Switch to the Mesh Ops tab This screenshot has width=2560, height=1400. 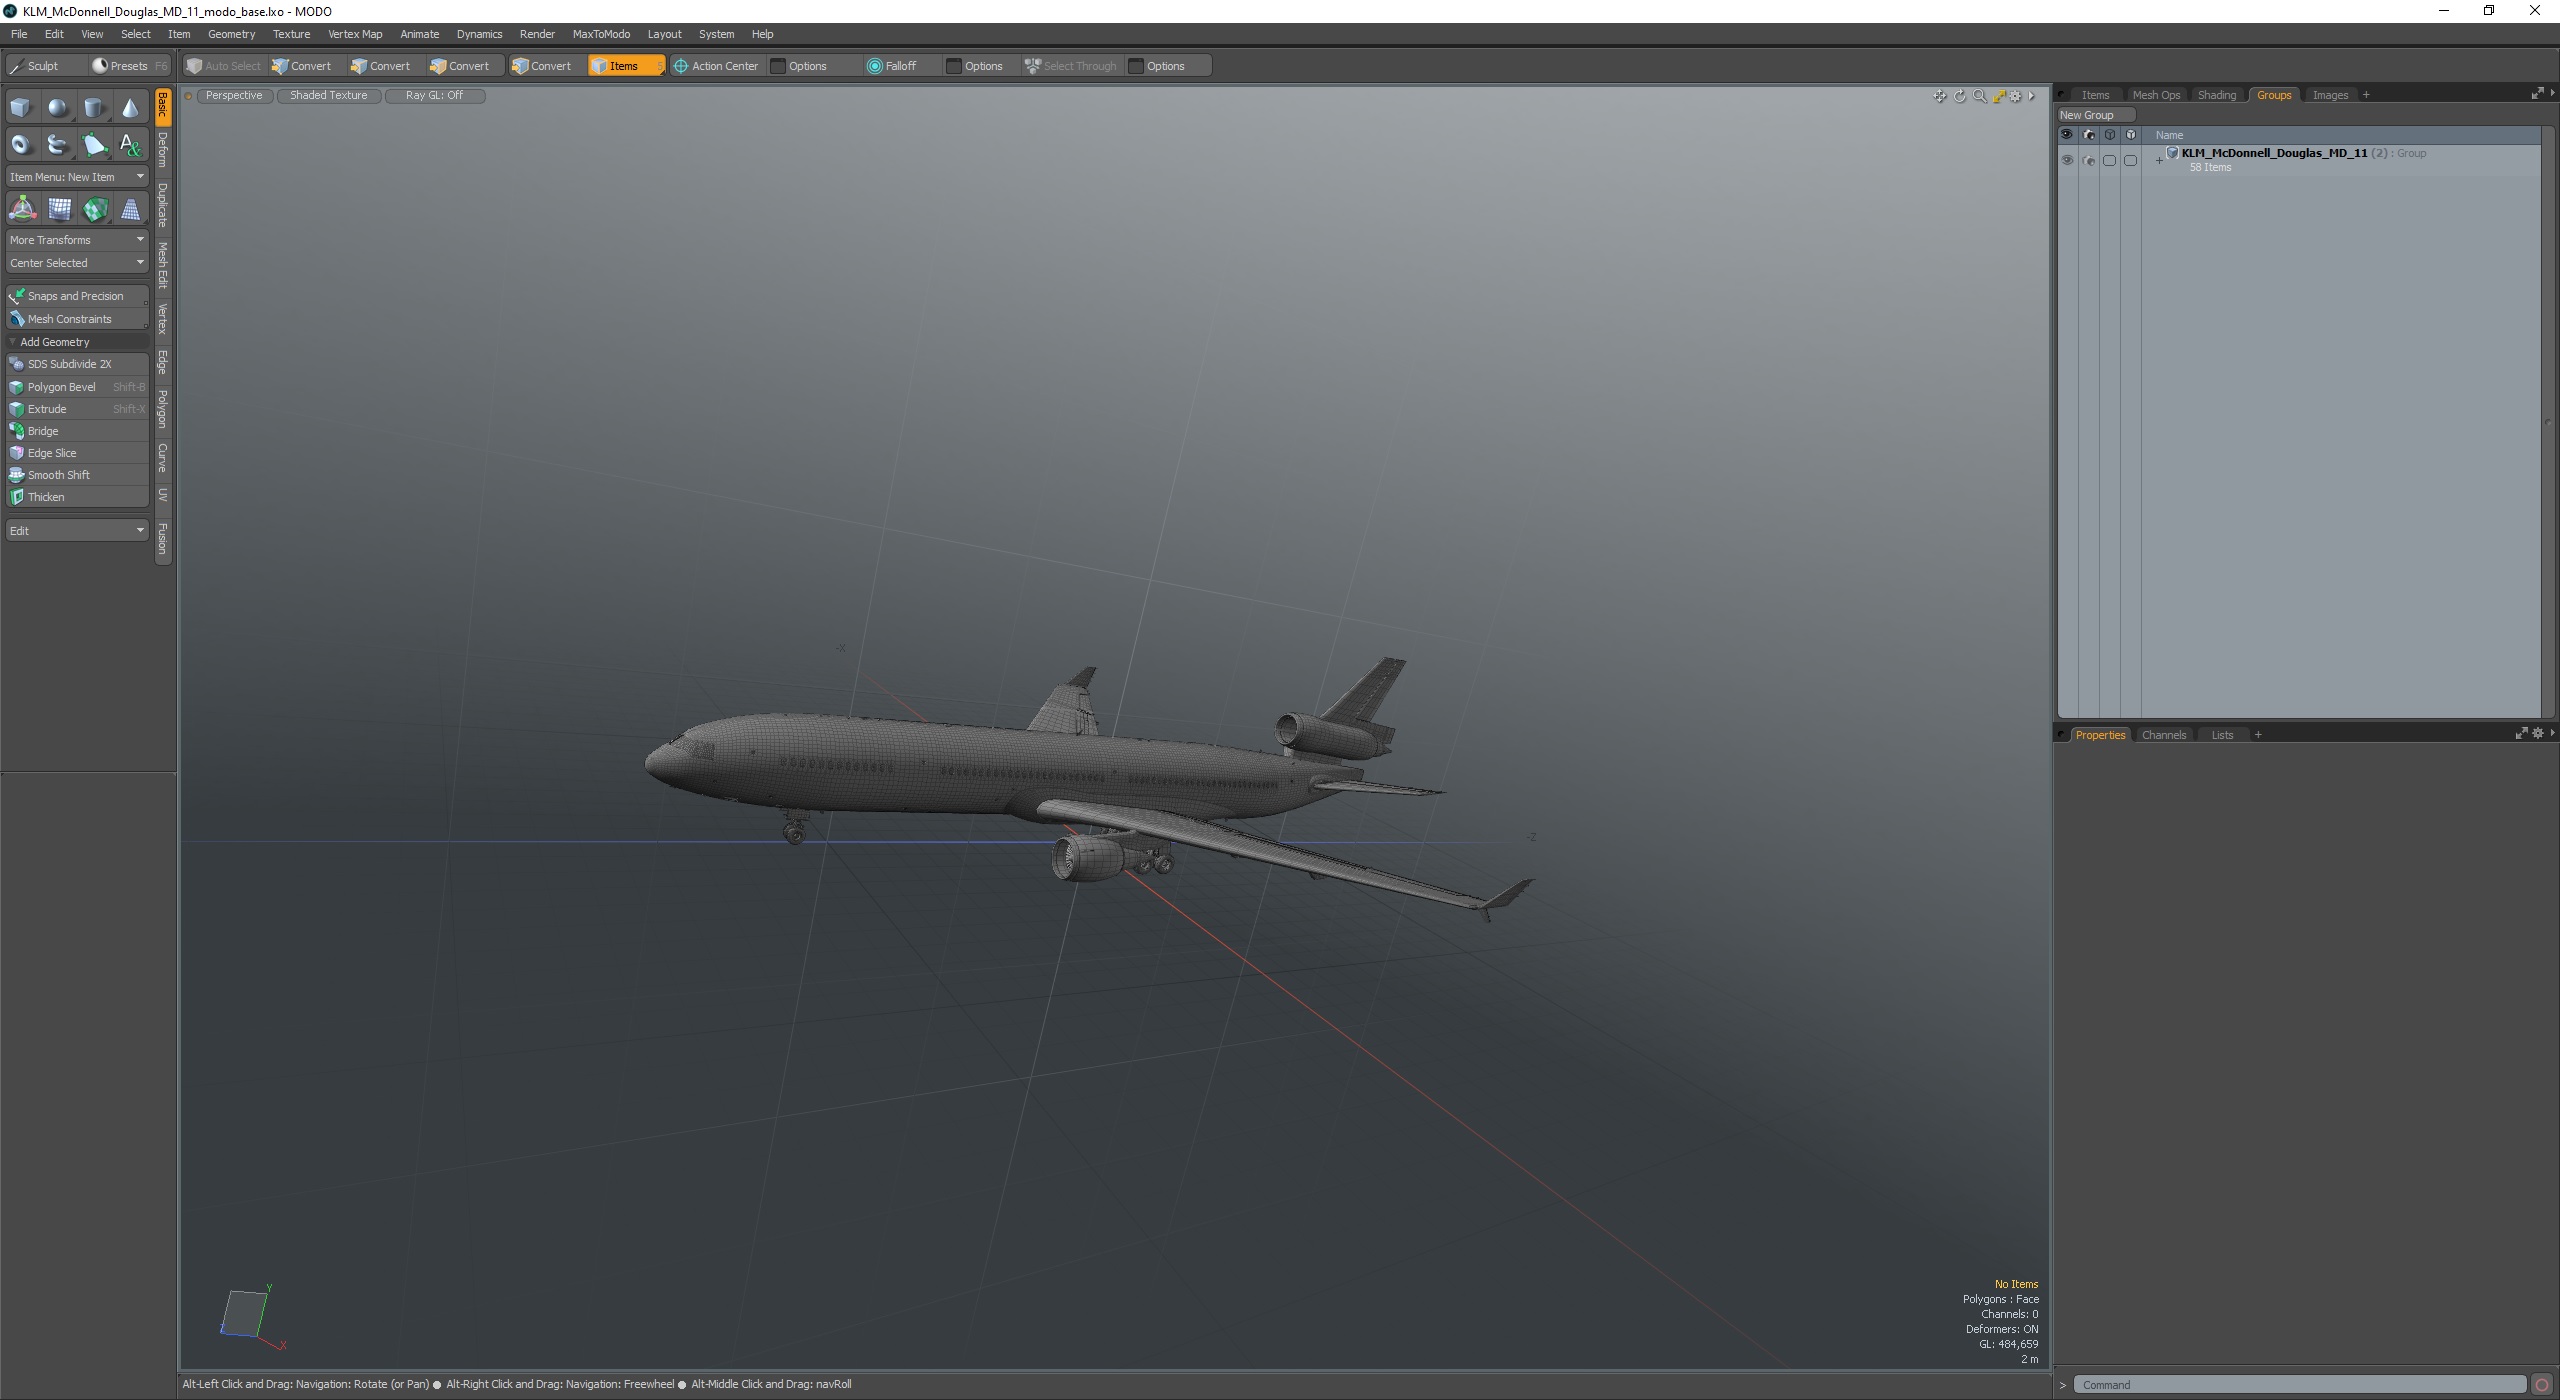[2155, 95]
